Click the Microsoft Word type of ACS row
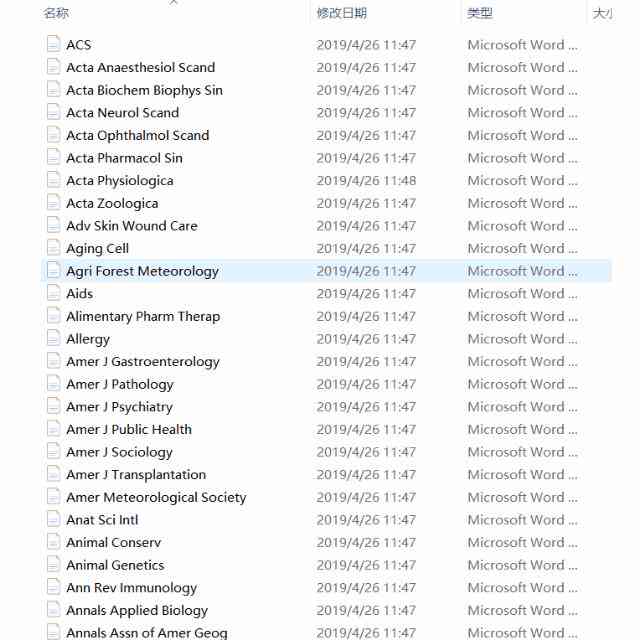 [522, 44]
